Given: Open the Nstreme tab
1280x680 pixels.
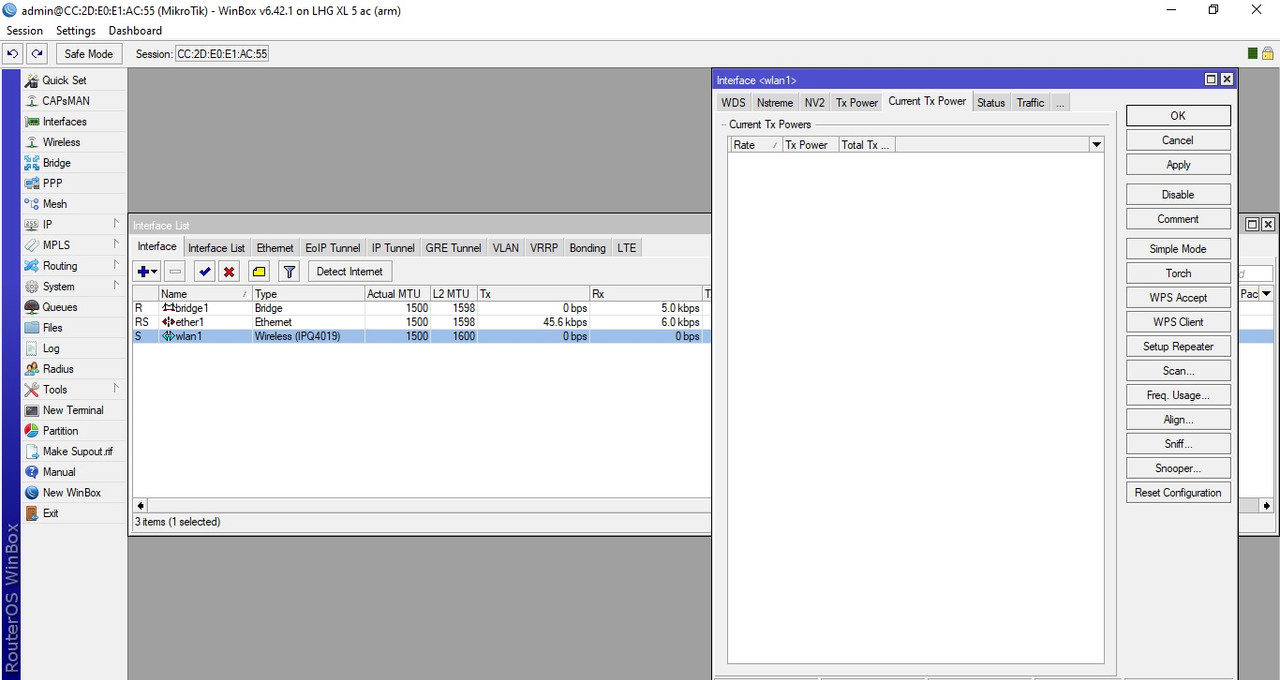Looking at the screenshot, I should pyautogui.click(x=775, y=103).
